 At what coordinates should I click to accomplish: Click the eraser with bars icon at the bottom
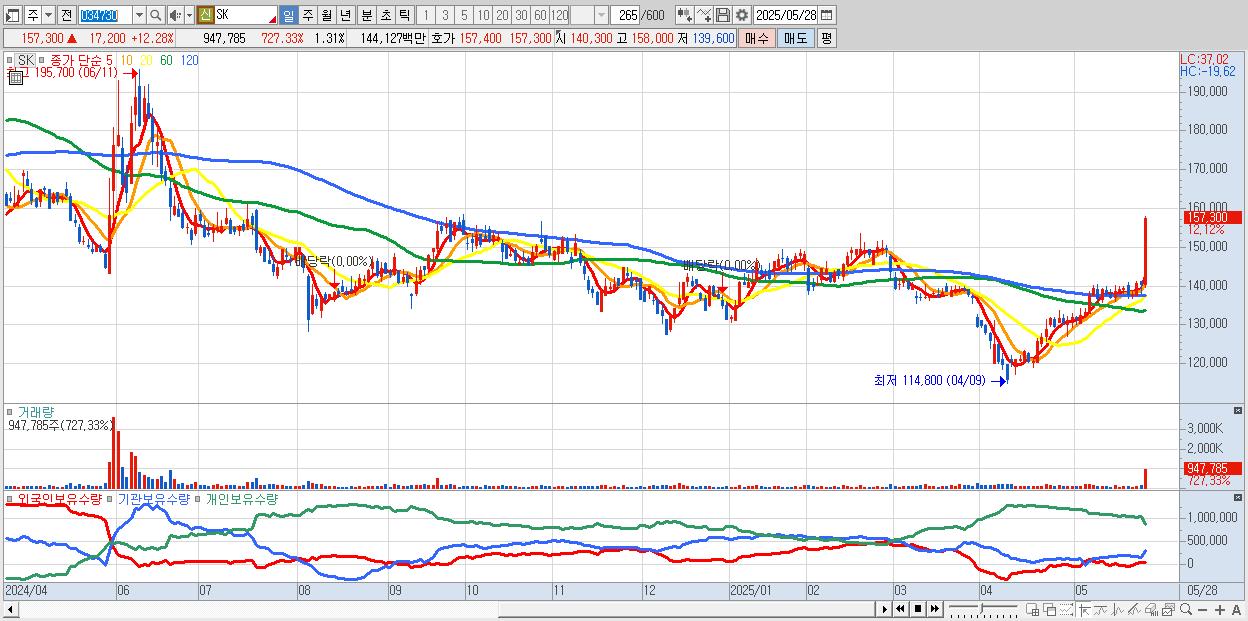point(1151,609)
